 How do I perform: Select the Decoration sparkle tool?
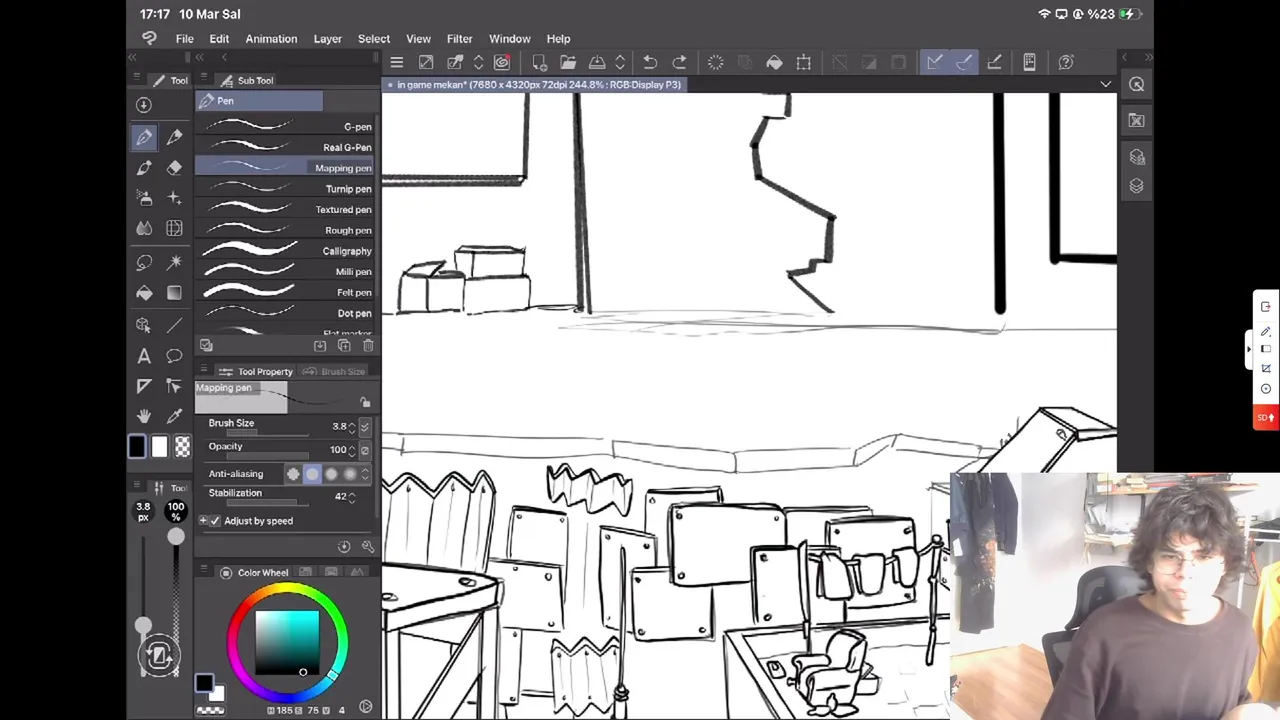coord(175,198)
